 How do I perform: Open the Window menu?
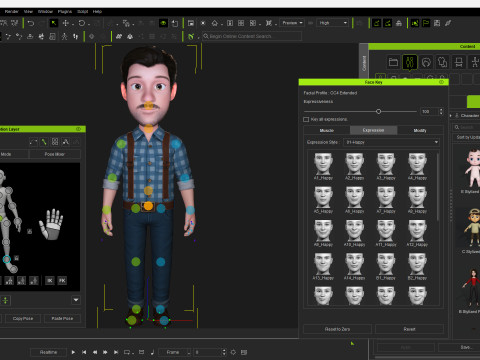(45, 11)
